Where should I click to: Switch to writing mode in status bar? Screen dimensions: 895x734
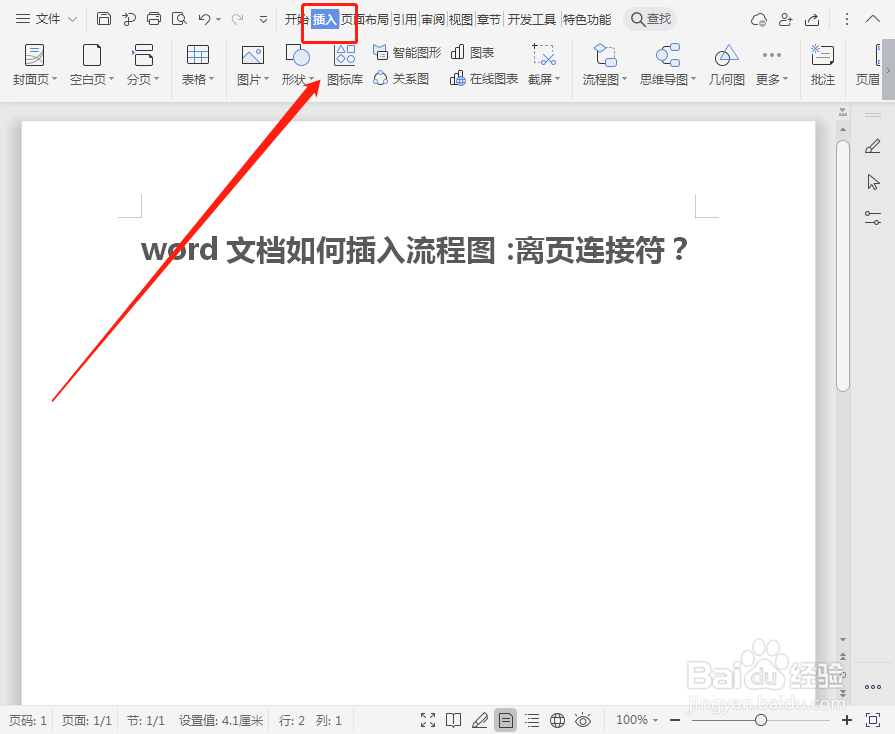pos(479,720)
